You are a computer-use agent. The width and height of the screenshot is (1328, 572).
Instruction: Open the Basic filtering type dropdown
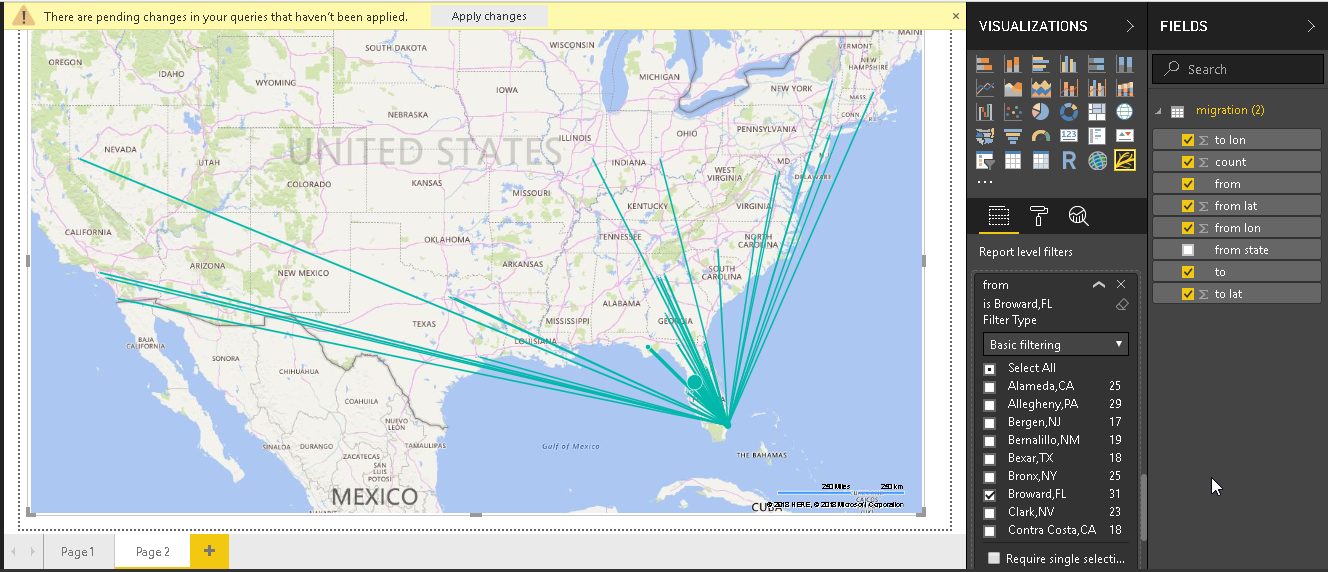(x=1055, y=345)
